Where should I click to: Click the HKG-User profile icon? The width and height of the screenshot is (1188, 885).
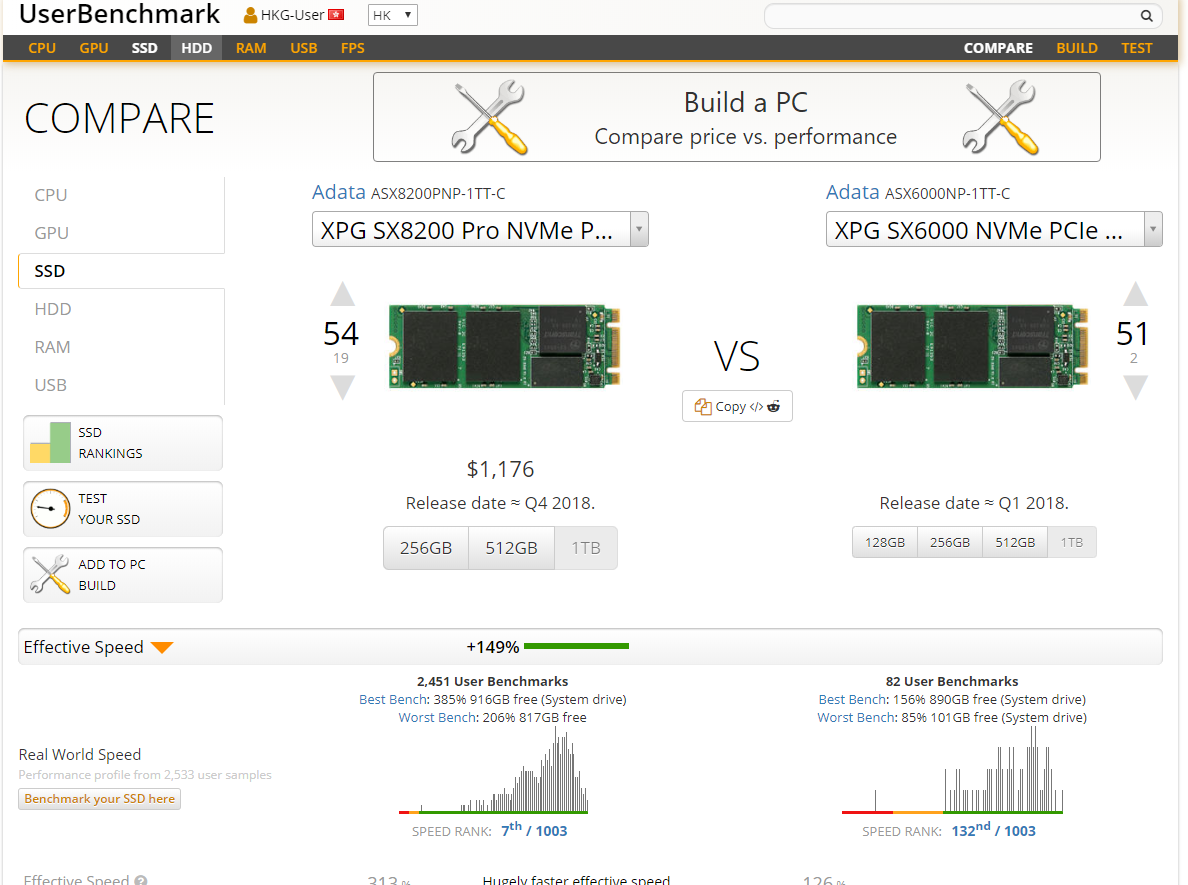coord(250,15)
